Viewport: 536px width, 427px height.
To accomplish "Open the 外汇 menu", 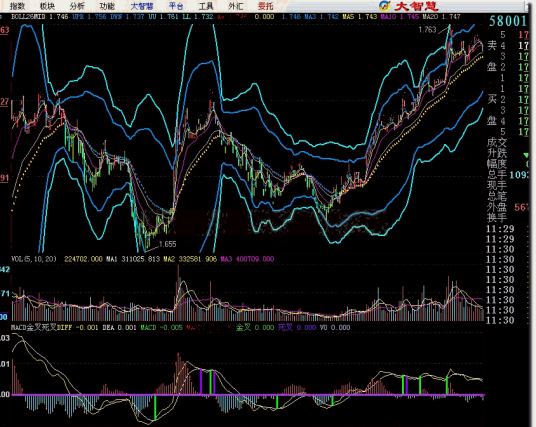I will click(236, 6).
